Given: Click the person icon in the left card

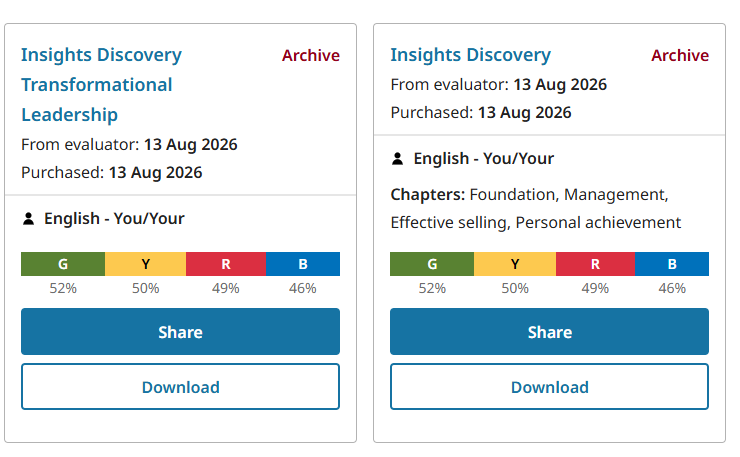Looking at the screenshot, I should 28,219.
